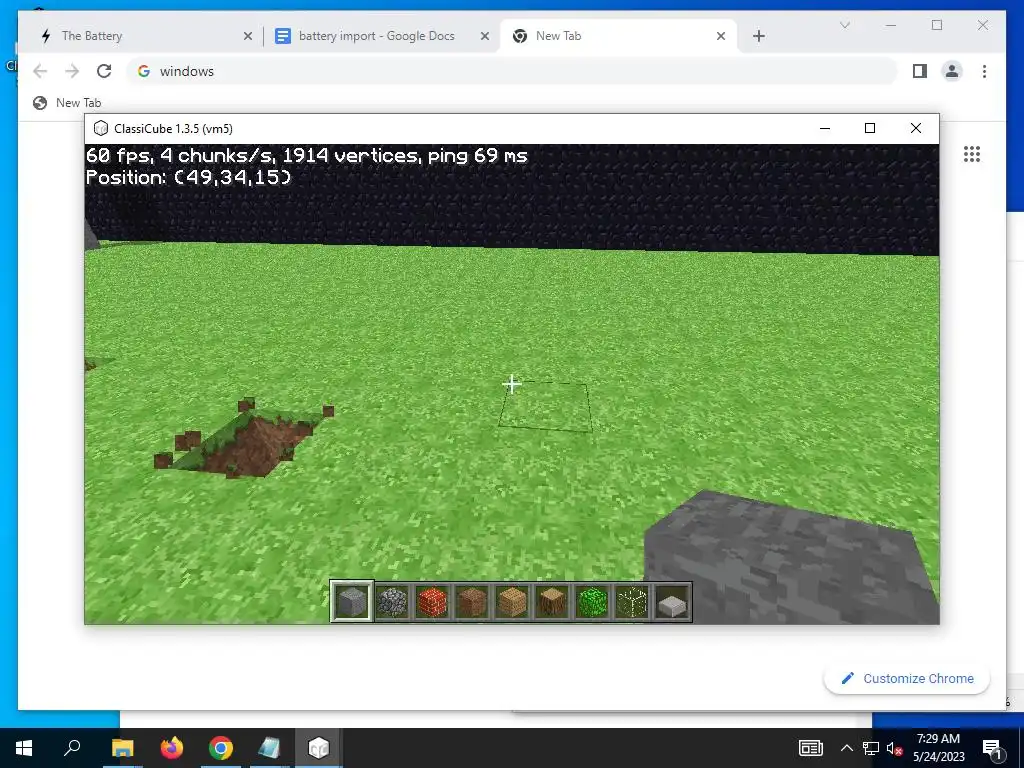
Task: Open Chrome from the taskbar
Action: click(221, 748)
